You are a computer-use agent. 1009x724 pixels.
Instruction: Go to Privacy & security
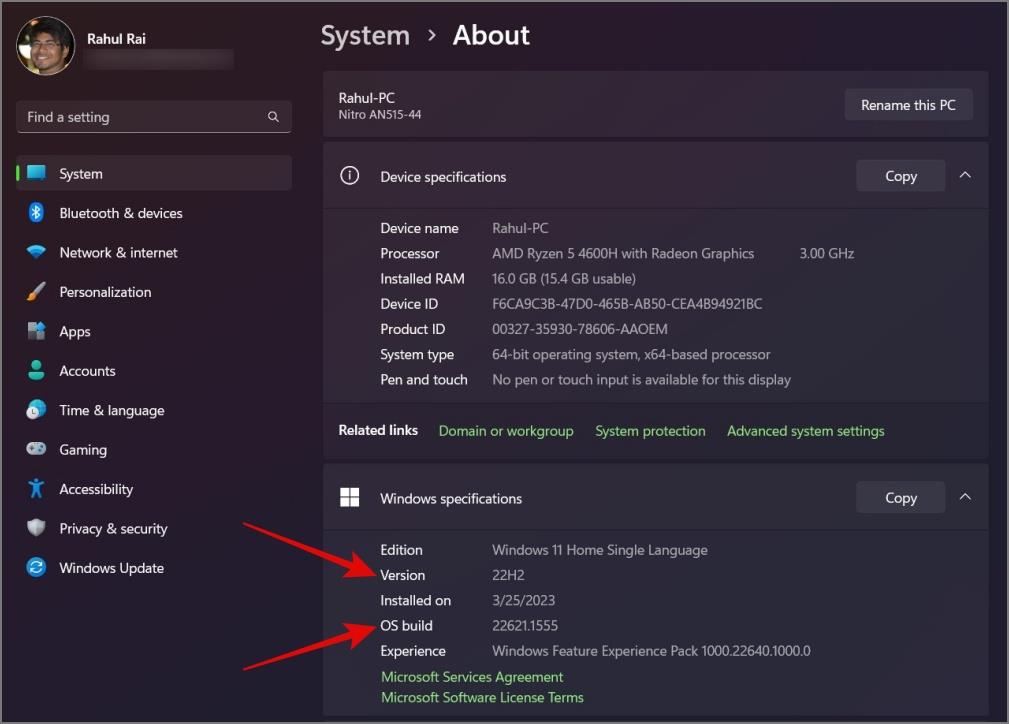(x=154, y=528)
